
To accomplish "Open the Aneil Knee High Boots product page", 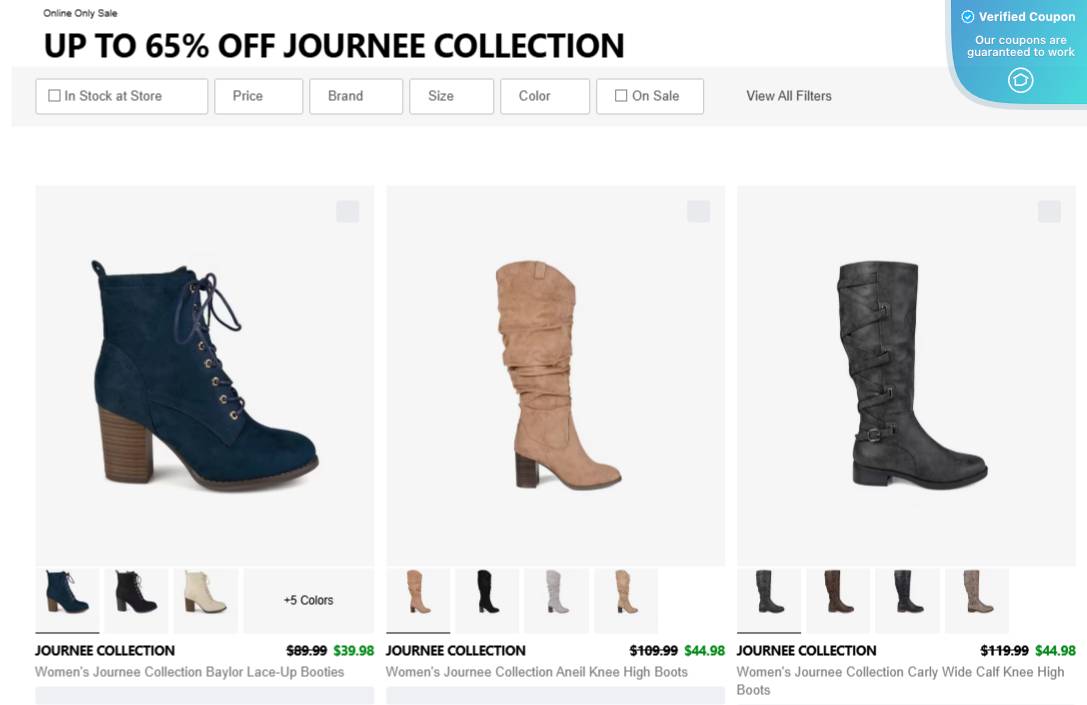I will [x=536, y=672].
